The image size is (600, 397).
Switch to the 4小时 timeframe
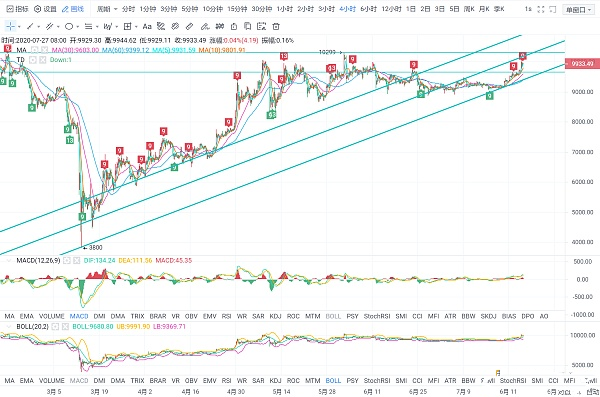pyautogui.click(x=347, y=9)
